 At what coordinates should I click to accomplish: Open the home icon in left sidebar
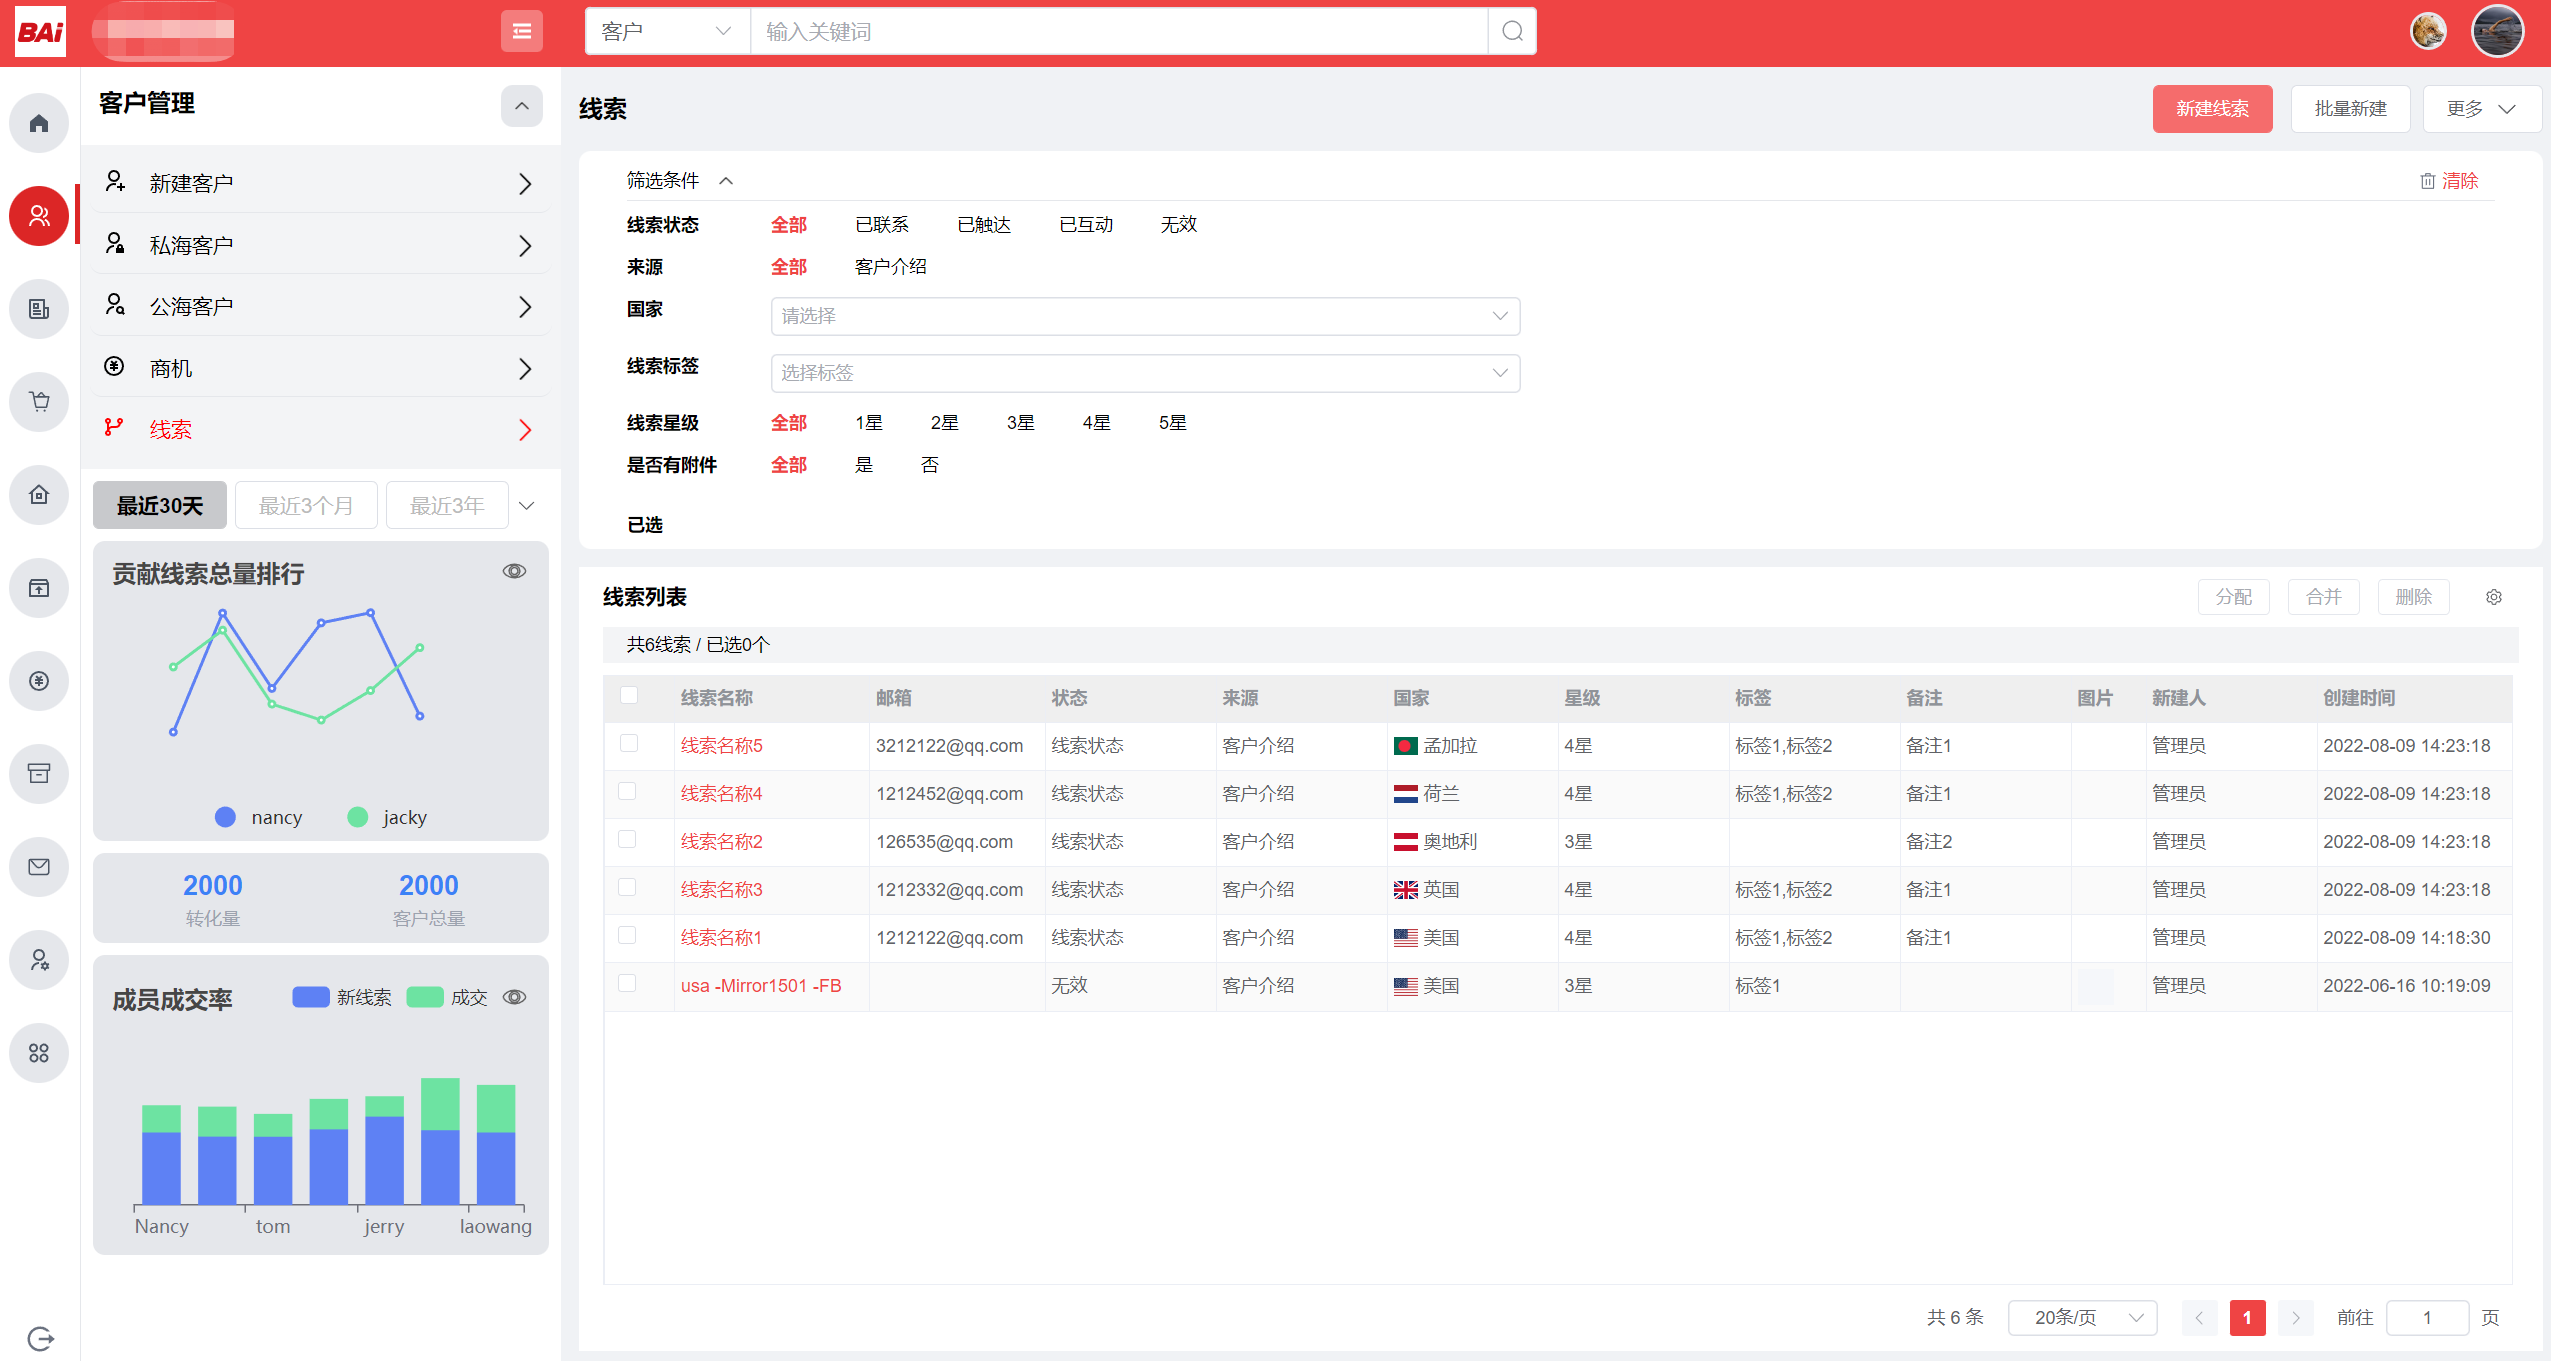pos(39,123)
